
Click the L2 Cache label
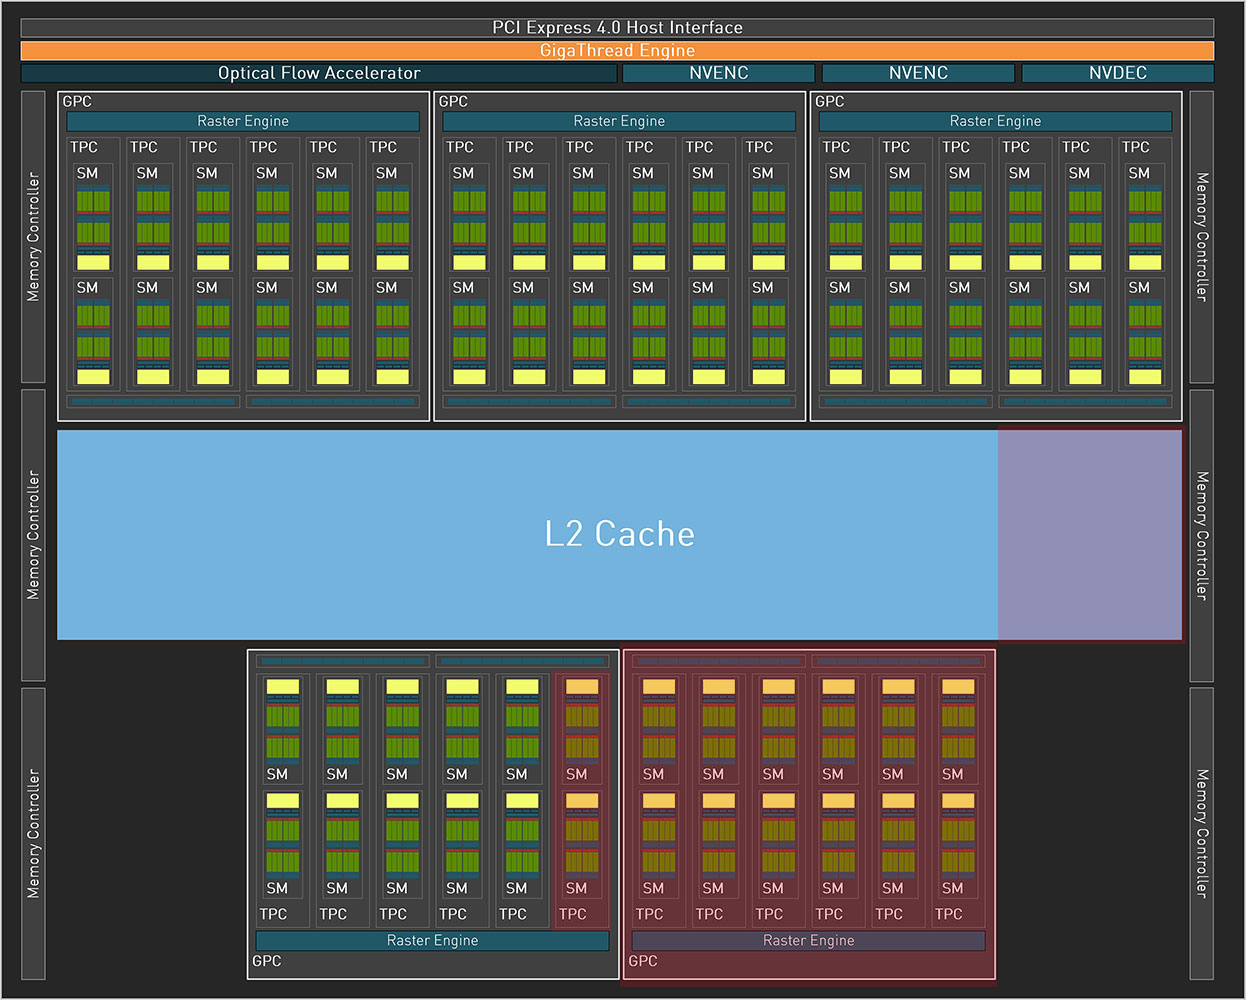tap(619, 534)
